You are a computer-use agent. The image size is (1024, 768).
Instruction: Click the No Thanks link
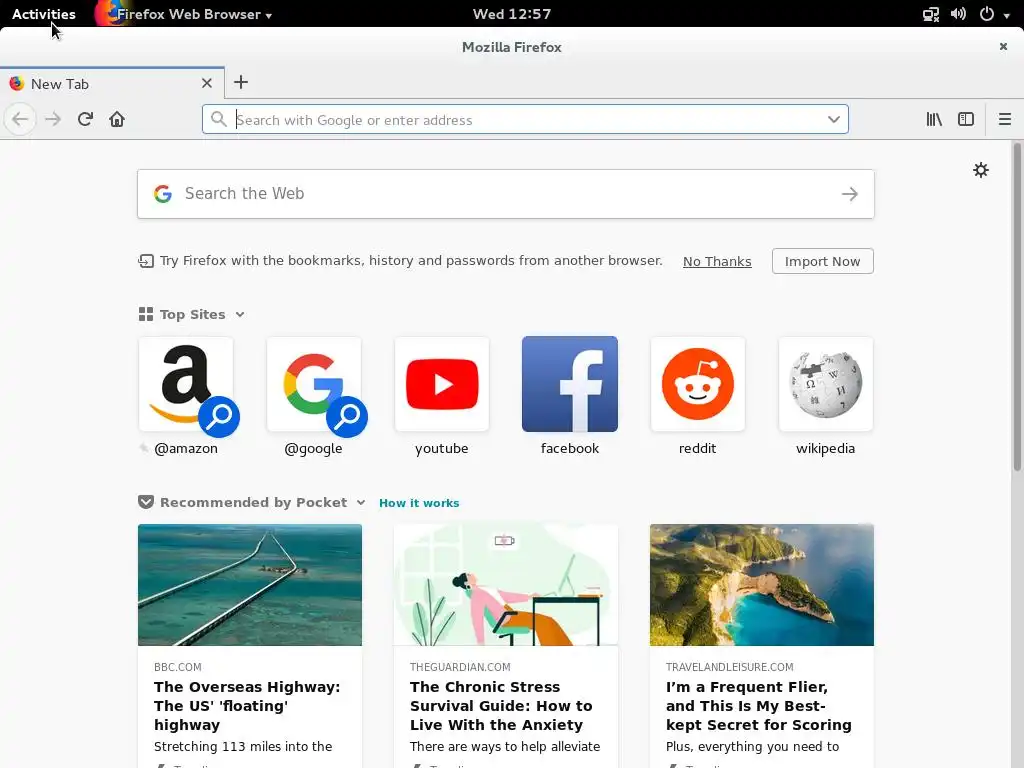717,261
